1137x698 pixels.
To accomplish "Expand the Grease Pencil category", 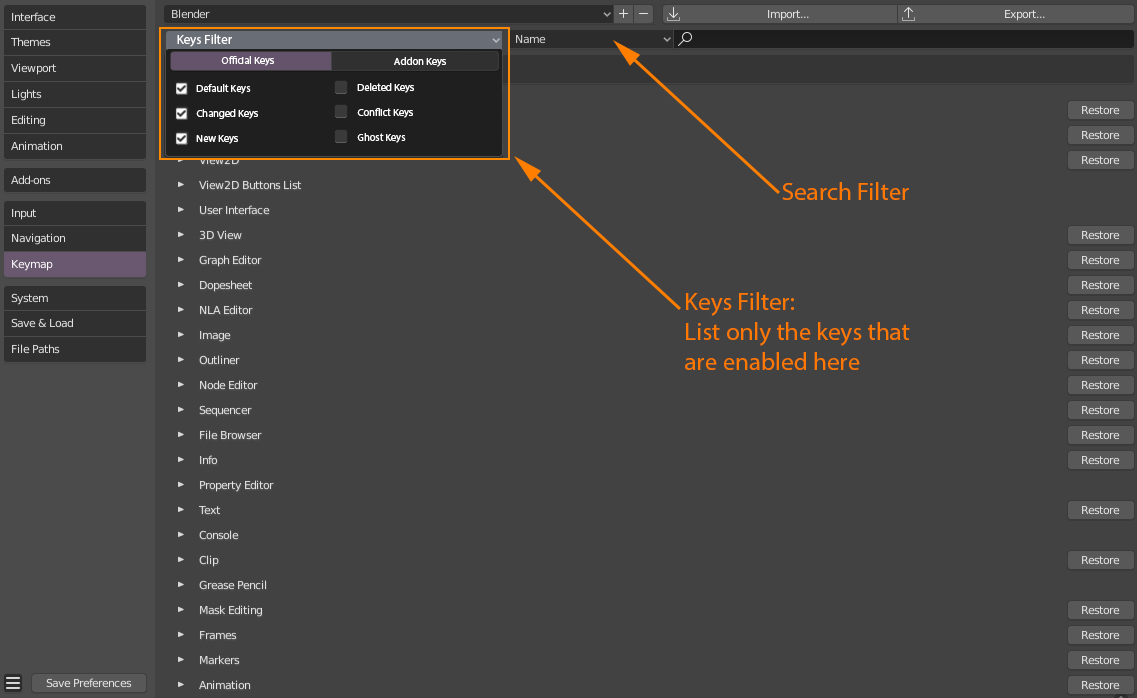I will point(181,585).
